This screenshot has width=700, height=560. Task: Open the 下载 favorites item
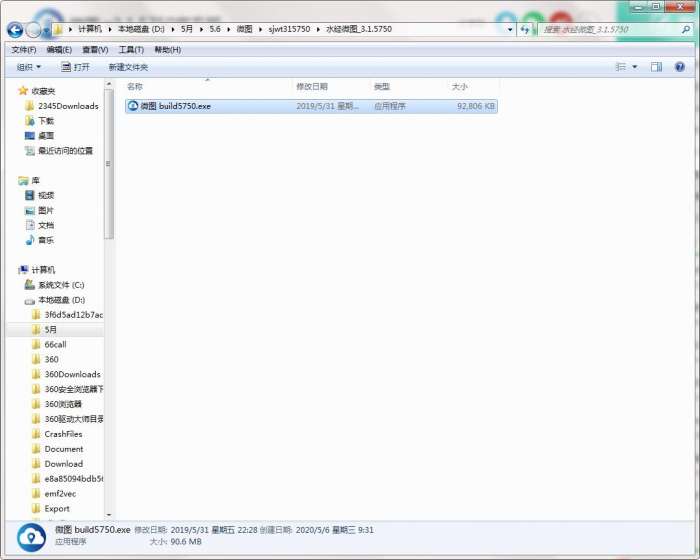[x=39, y=121]
